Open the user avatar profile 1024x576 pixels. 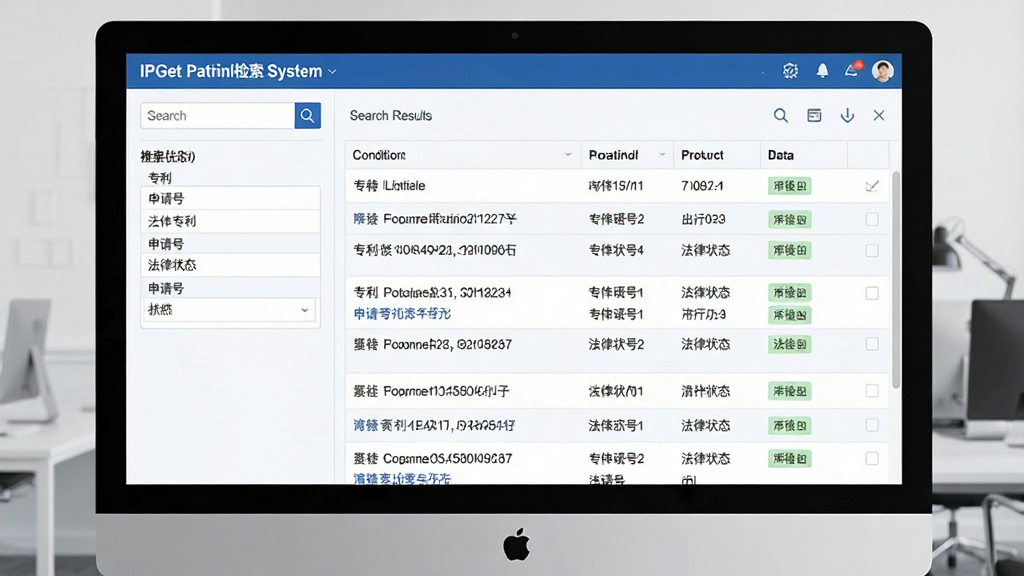pyautogui.click(x=882, y=71)
